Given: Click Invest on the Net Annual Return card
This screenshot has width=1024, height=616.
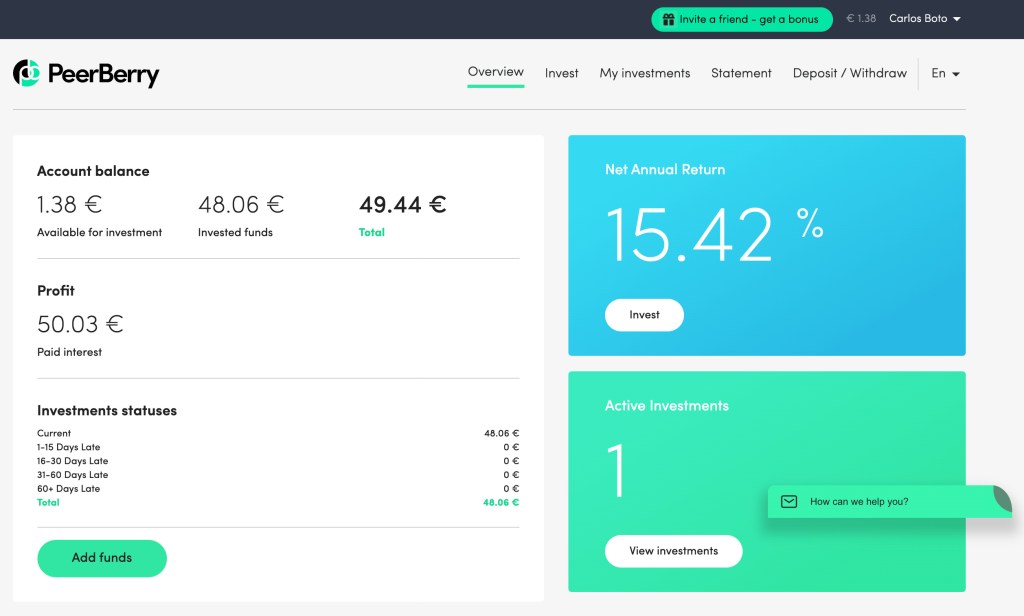Looking at the screenshot, I should tap(644, 315).
